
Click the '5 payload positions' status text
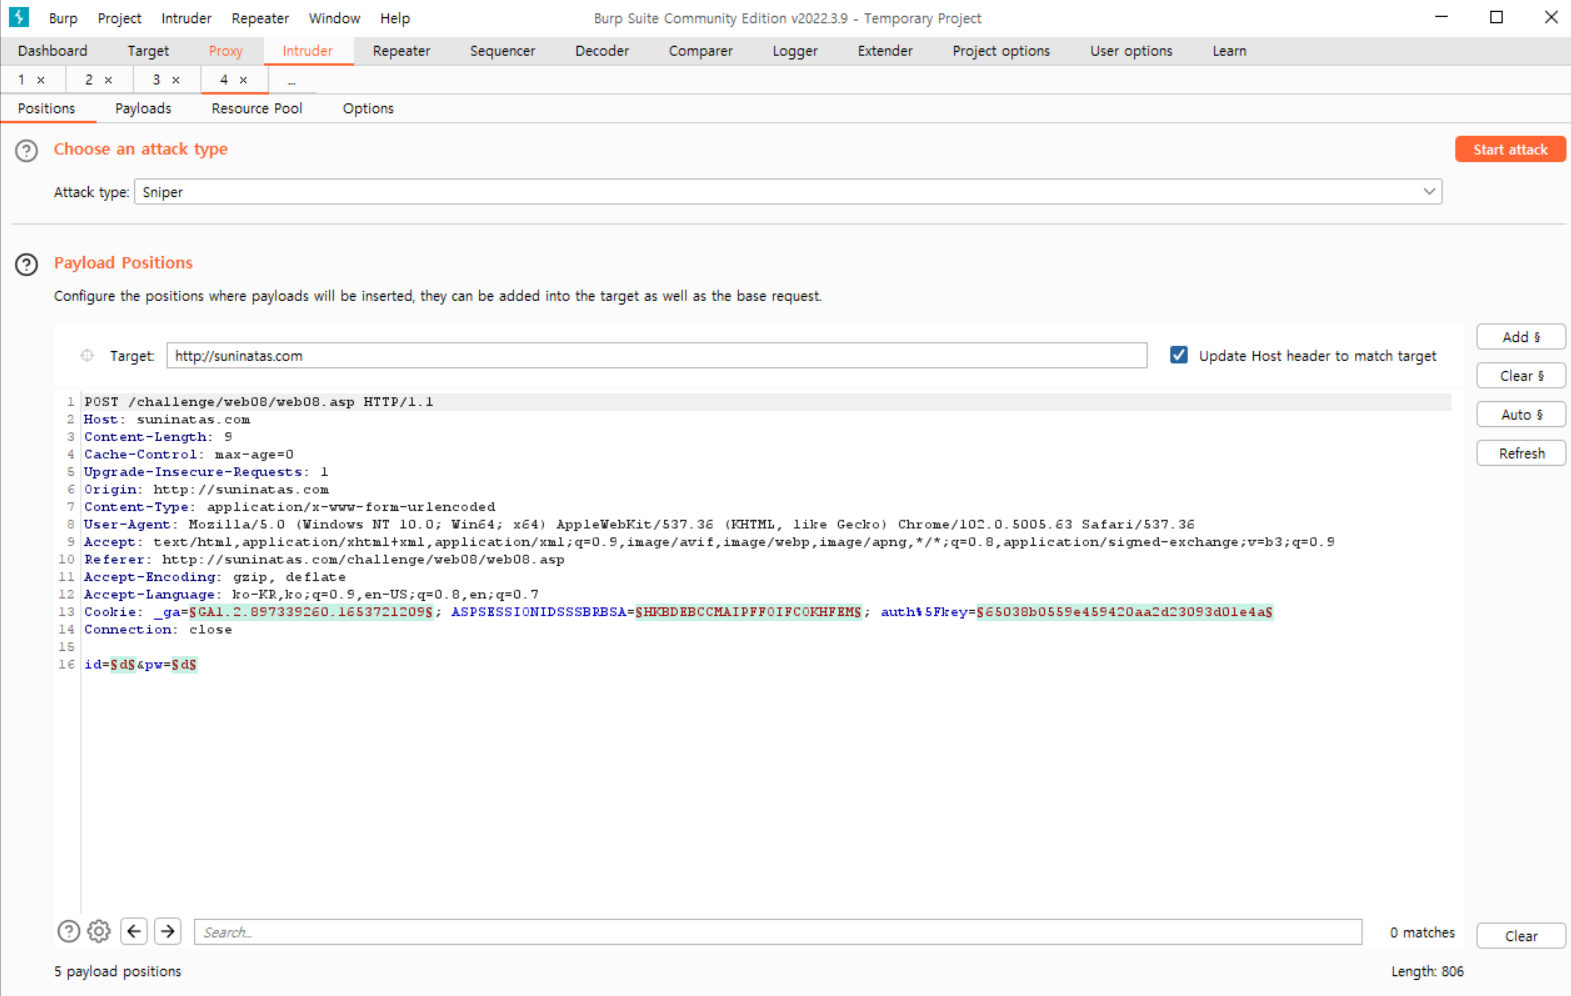click(x=118, y=971)
